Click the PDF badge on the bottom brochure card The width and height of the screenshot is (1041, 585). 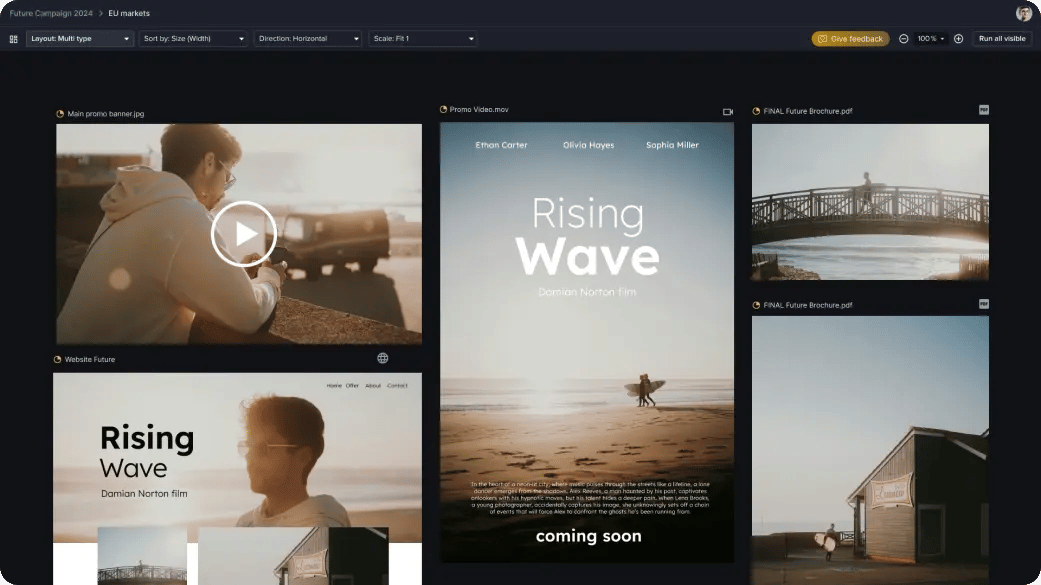985,304
